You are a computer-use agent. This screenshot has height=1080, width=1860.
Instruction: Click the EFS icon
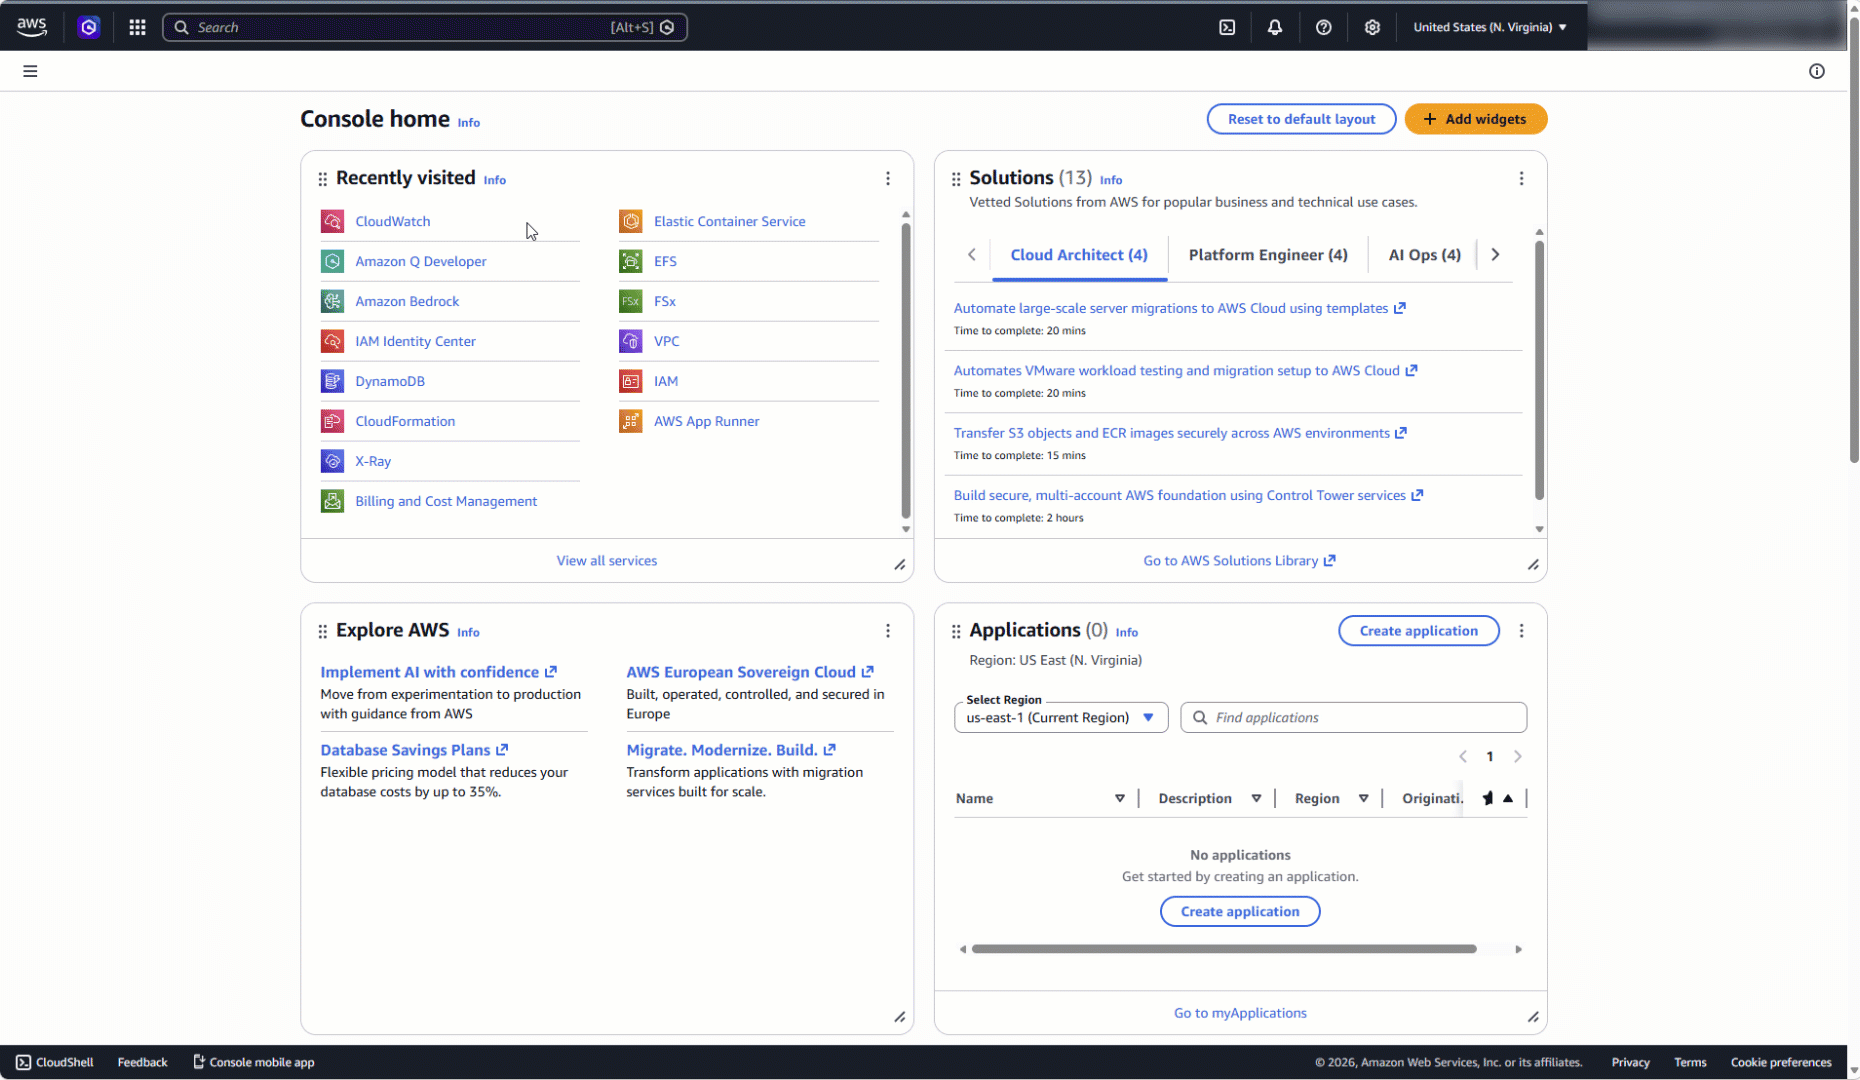pos(630,261)
